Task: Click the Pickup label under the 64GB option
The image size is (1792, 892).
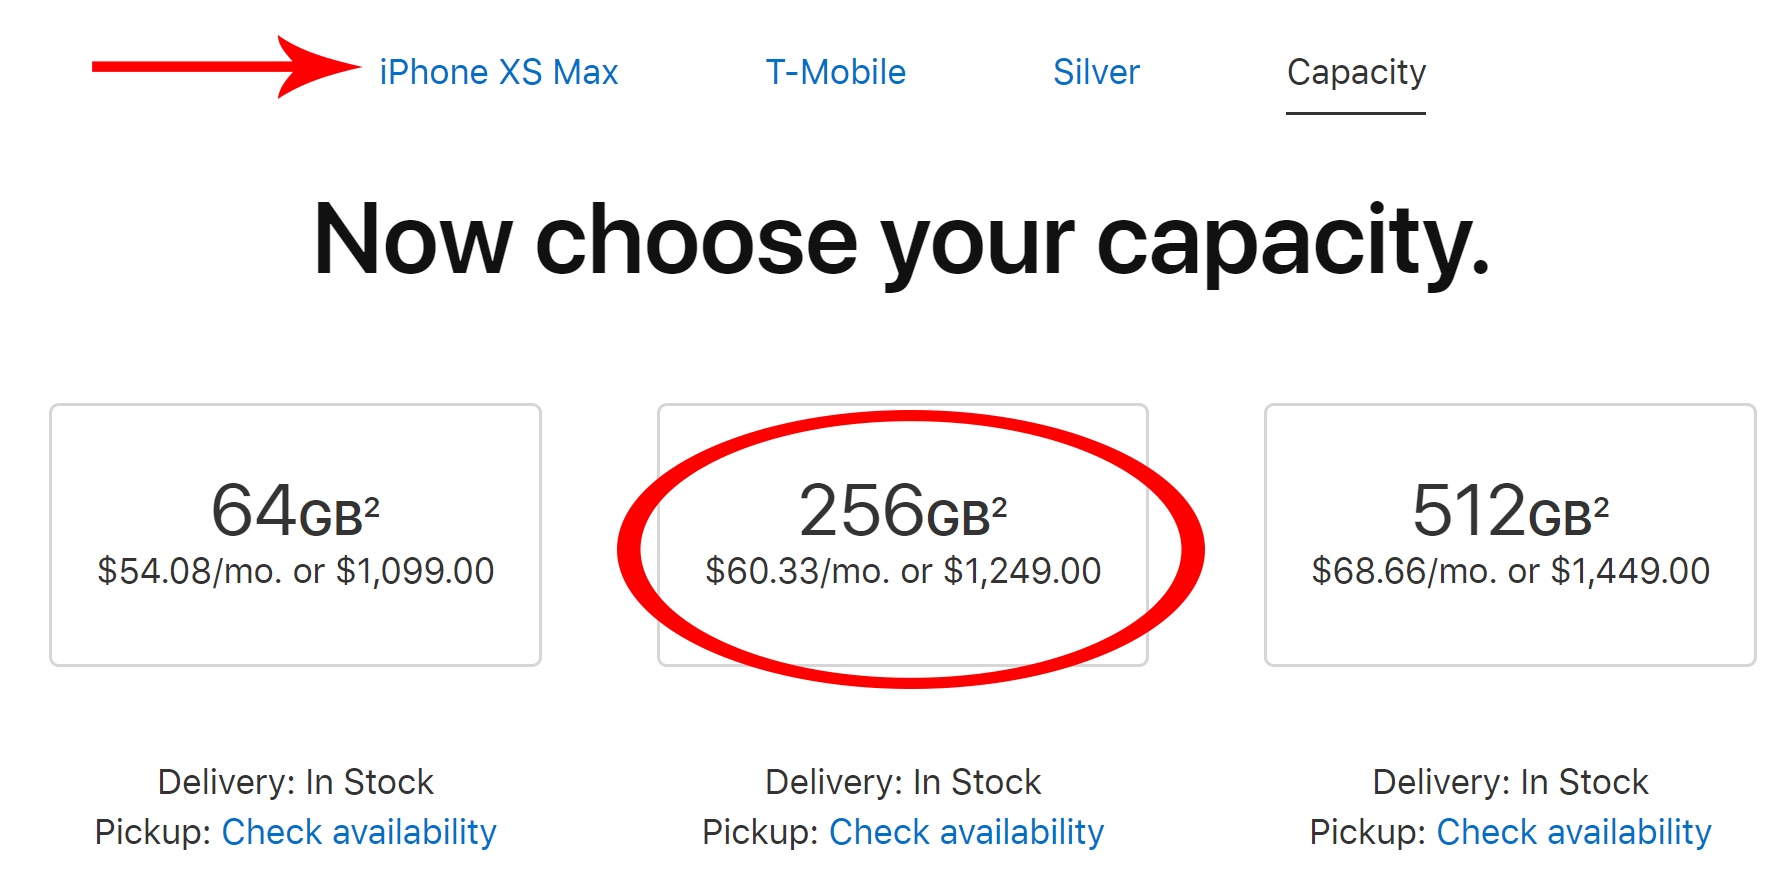Action: pyautogui.click(x=152, y=832)
